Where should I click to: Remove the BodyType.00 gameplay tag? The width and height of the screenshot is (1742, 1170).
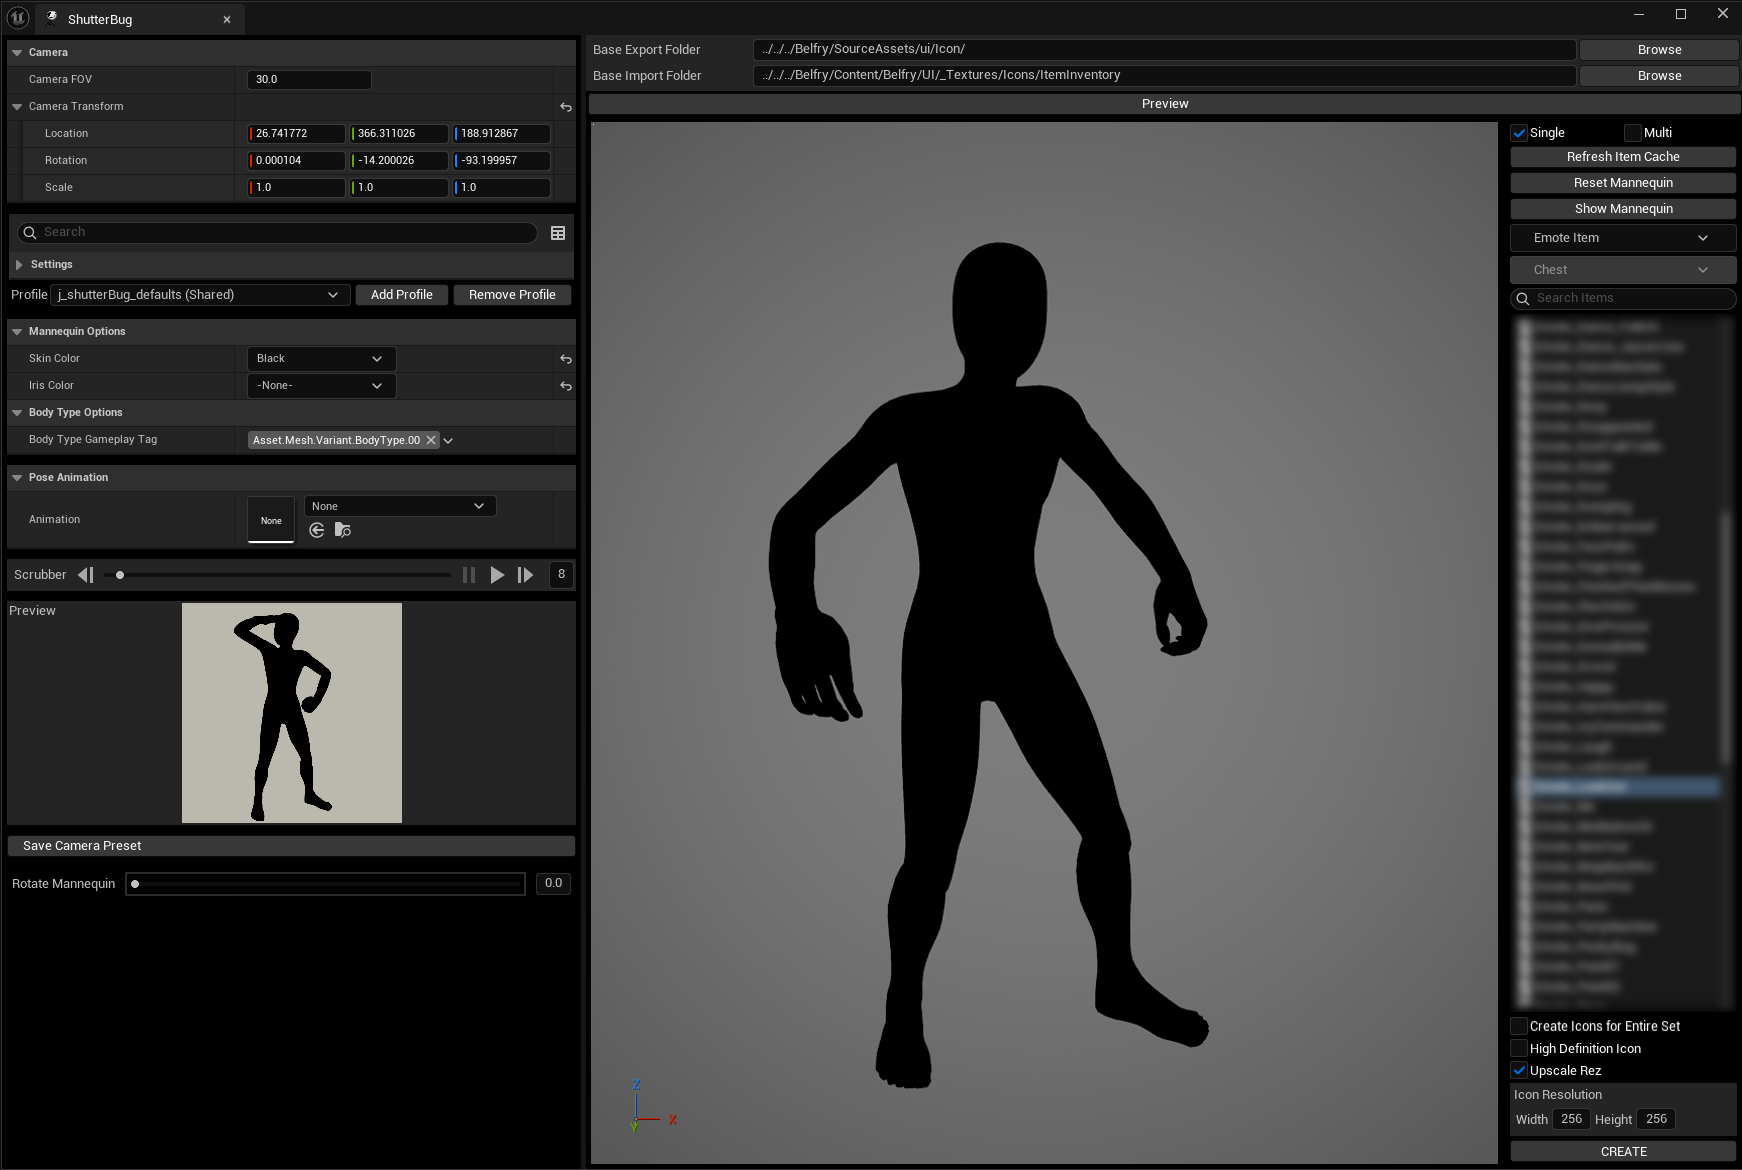click(x=431, y=440)
